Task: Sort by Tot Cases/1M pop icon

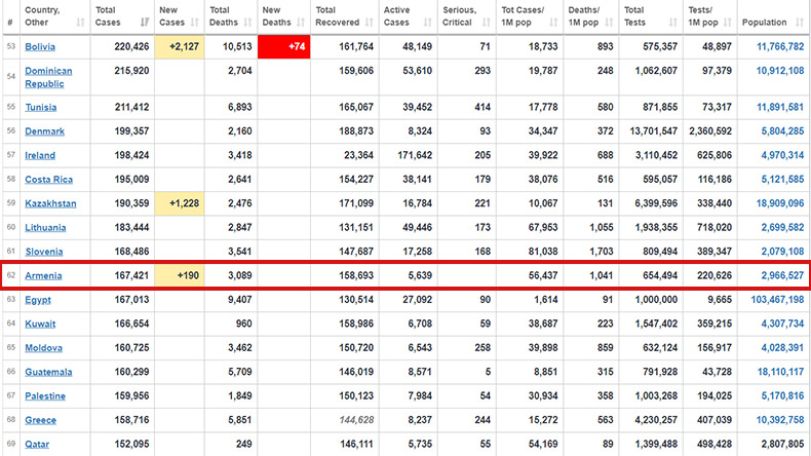Action: 553,22
